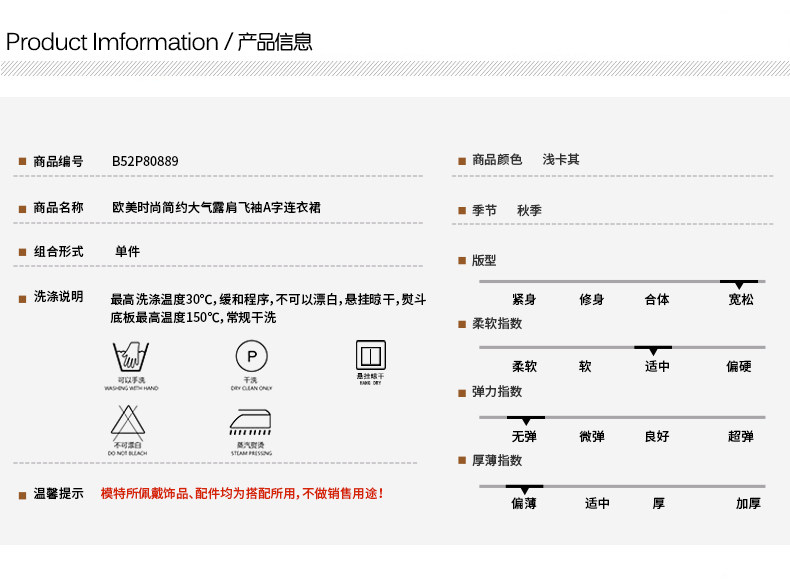Screen dimensions: 790x584
Task: Click the 修身 fit label
Action: [591, 299]
